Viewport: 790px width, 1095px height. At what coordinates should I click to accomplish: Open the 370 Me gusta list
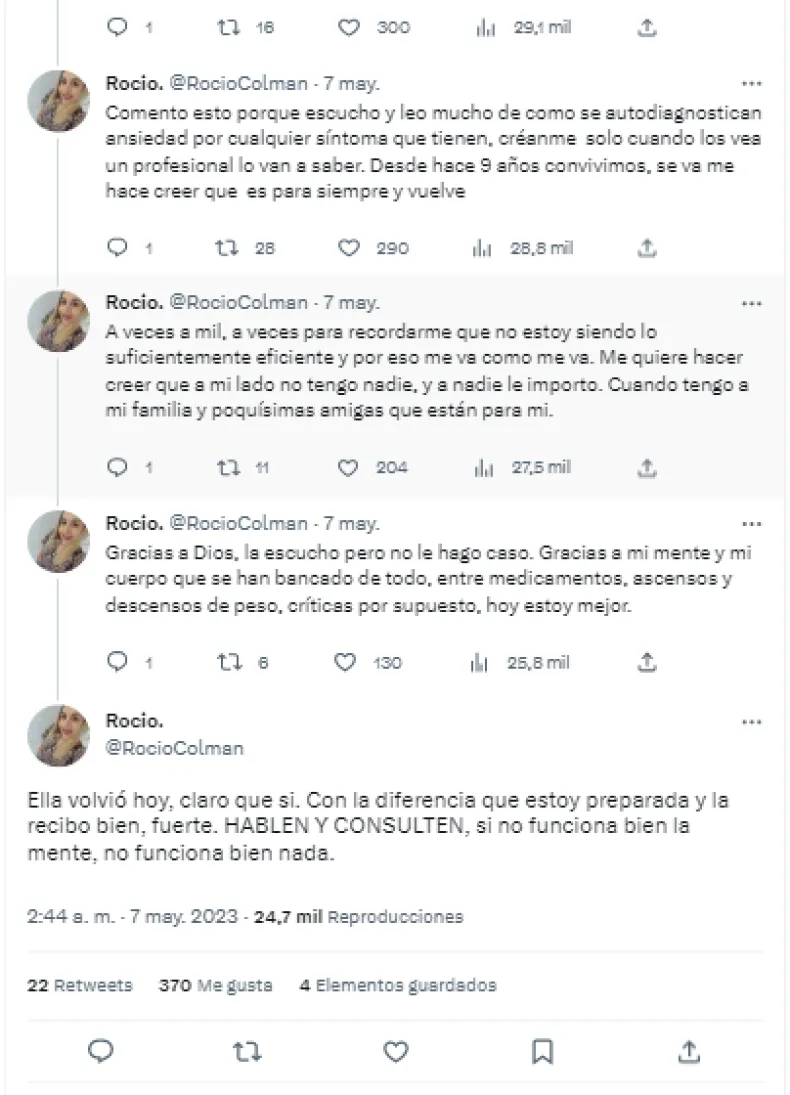coord(215,985)
